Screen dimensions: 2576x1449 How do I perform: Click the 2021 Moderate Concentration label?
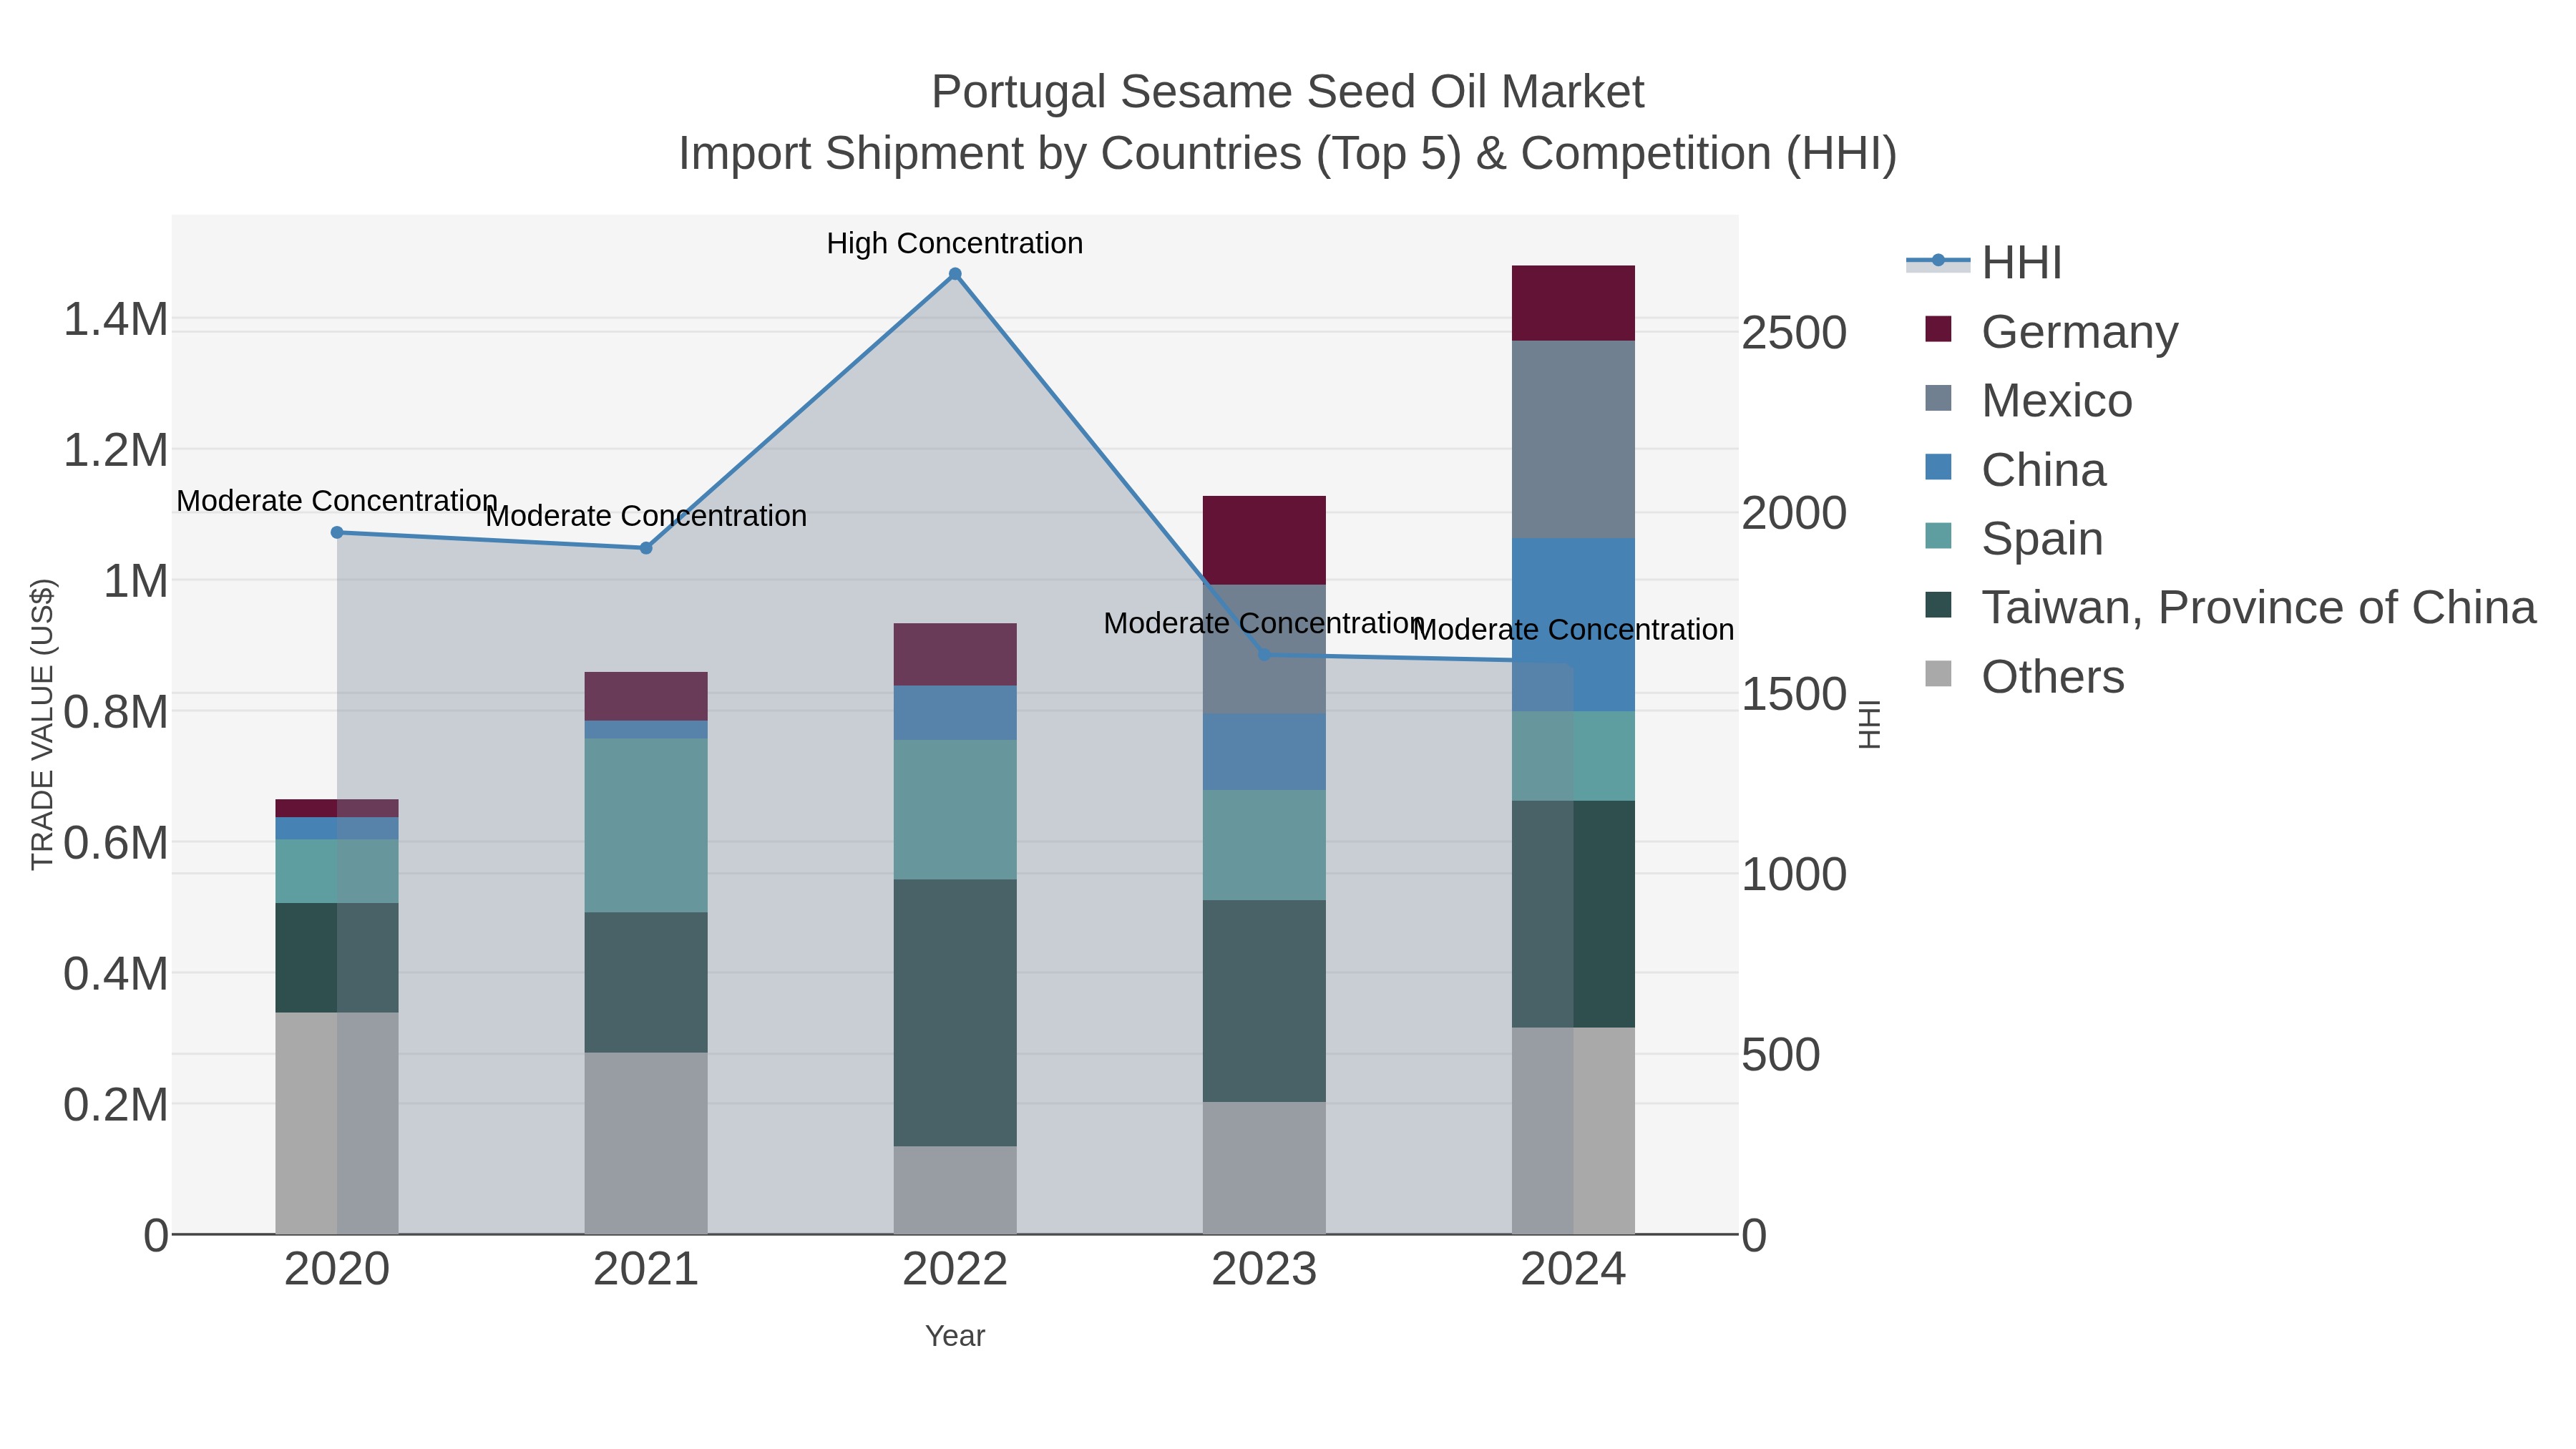[646, 516]
